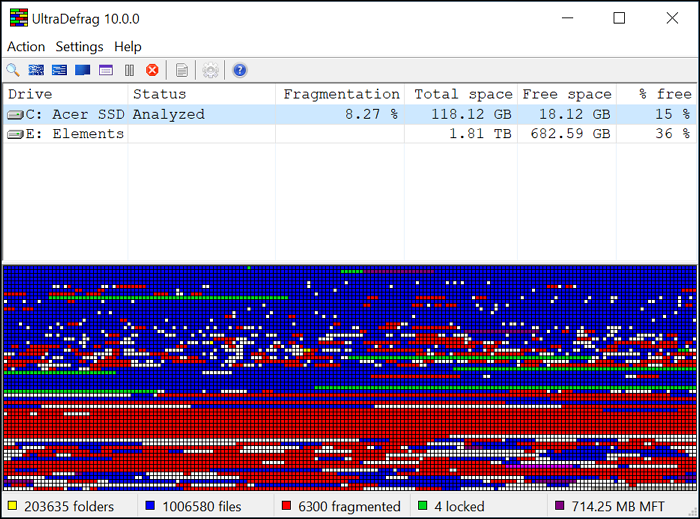Viewport: 700px width, 519px height.
Task: Click the C: drive disk icon
Action: 15,115
